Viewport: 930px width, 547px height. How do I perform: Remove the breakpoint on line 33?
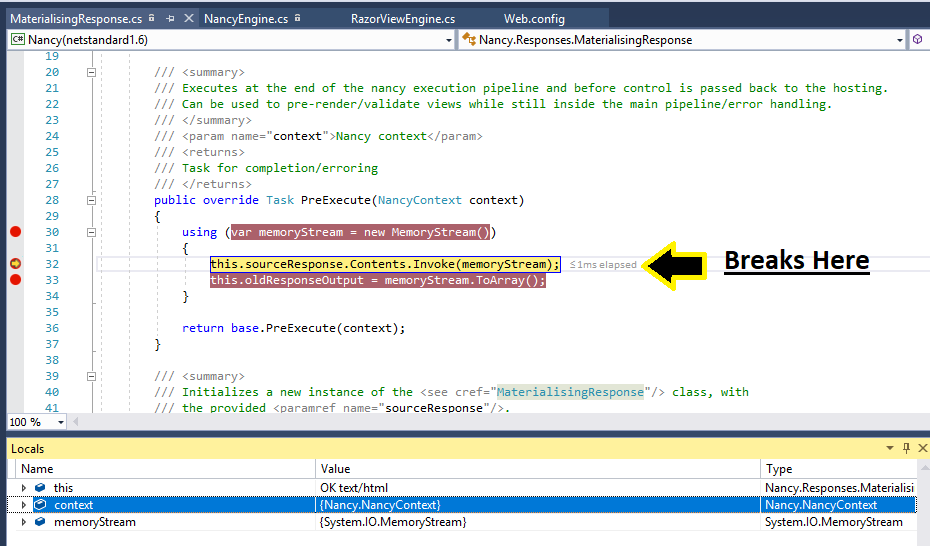coord(16,280)
